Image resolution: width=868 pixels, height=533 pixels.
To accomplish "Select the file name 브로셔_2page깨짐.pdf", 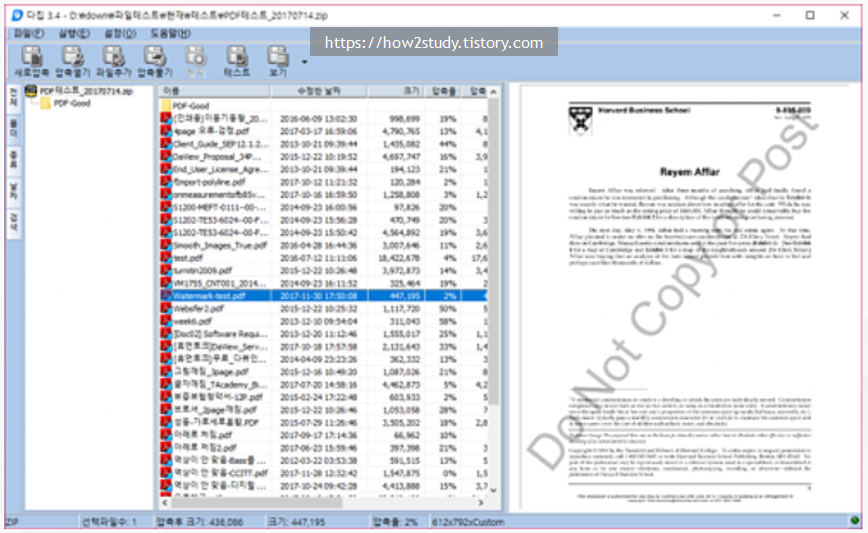I will click(x=215, y=410).
